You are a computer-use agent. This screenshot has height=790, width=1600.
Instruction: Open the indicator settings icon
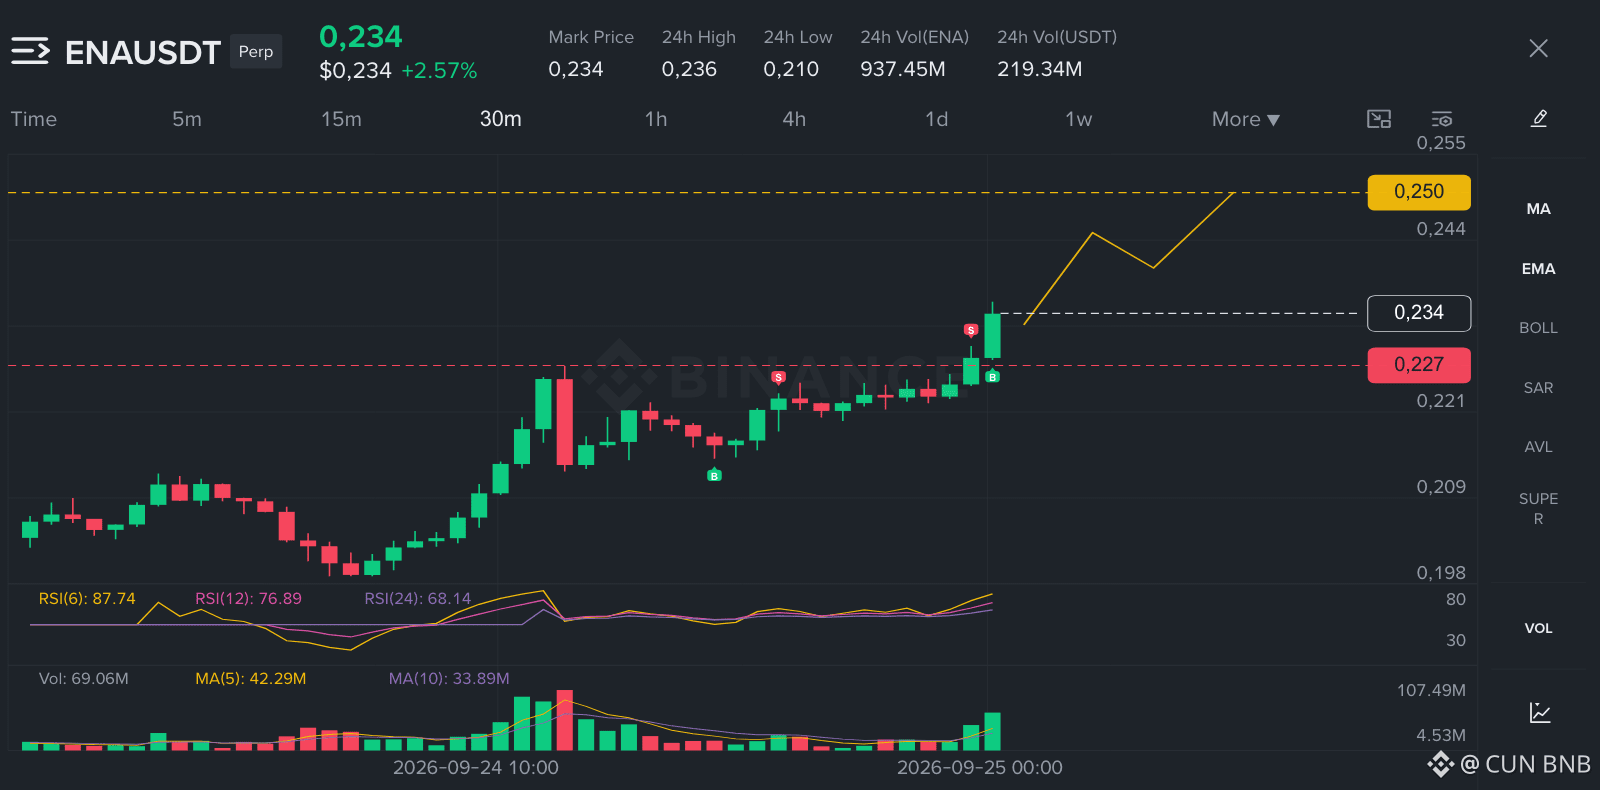1441,119
